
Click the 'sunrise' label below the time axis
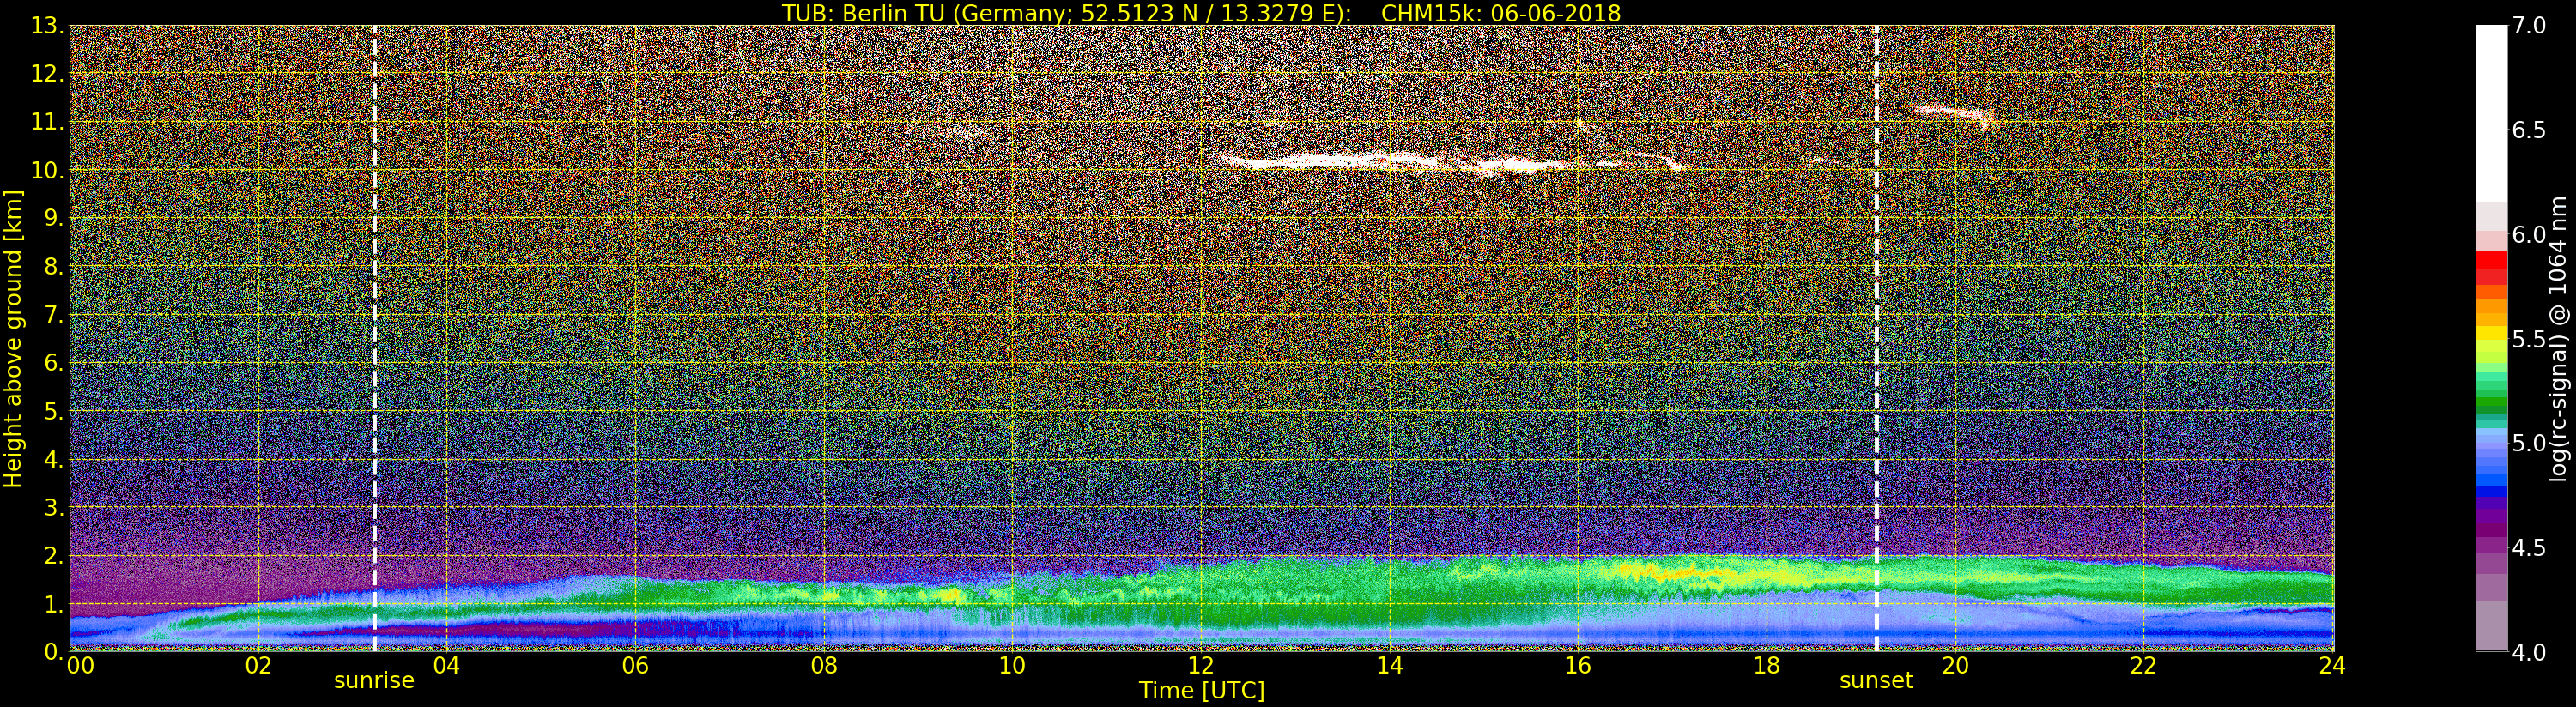tap(374, 681)
